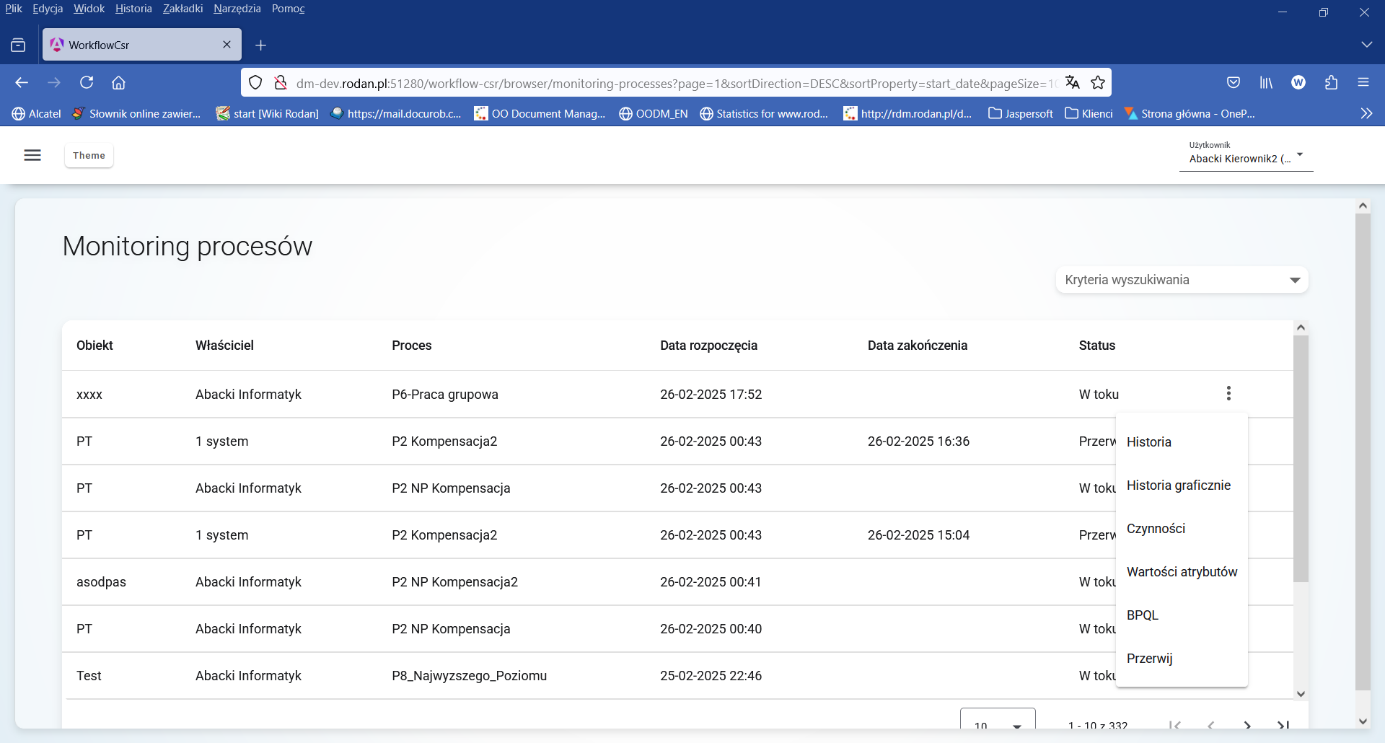Toggle tracking protection shield
This screenshot has height=743, width=1385.
[x=255, y=83]
